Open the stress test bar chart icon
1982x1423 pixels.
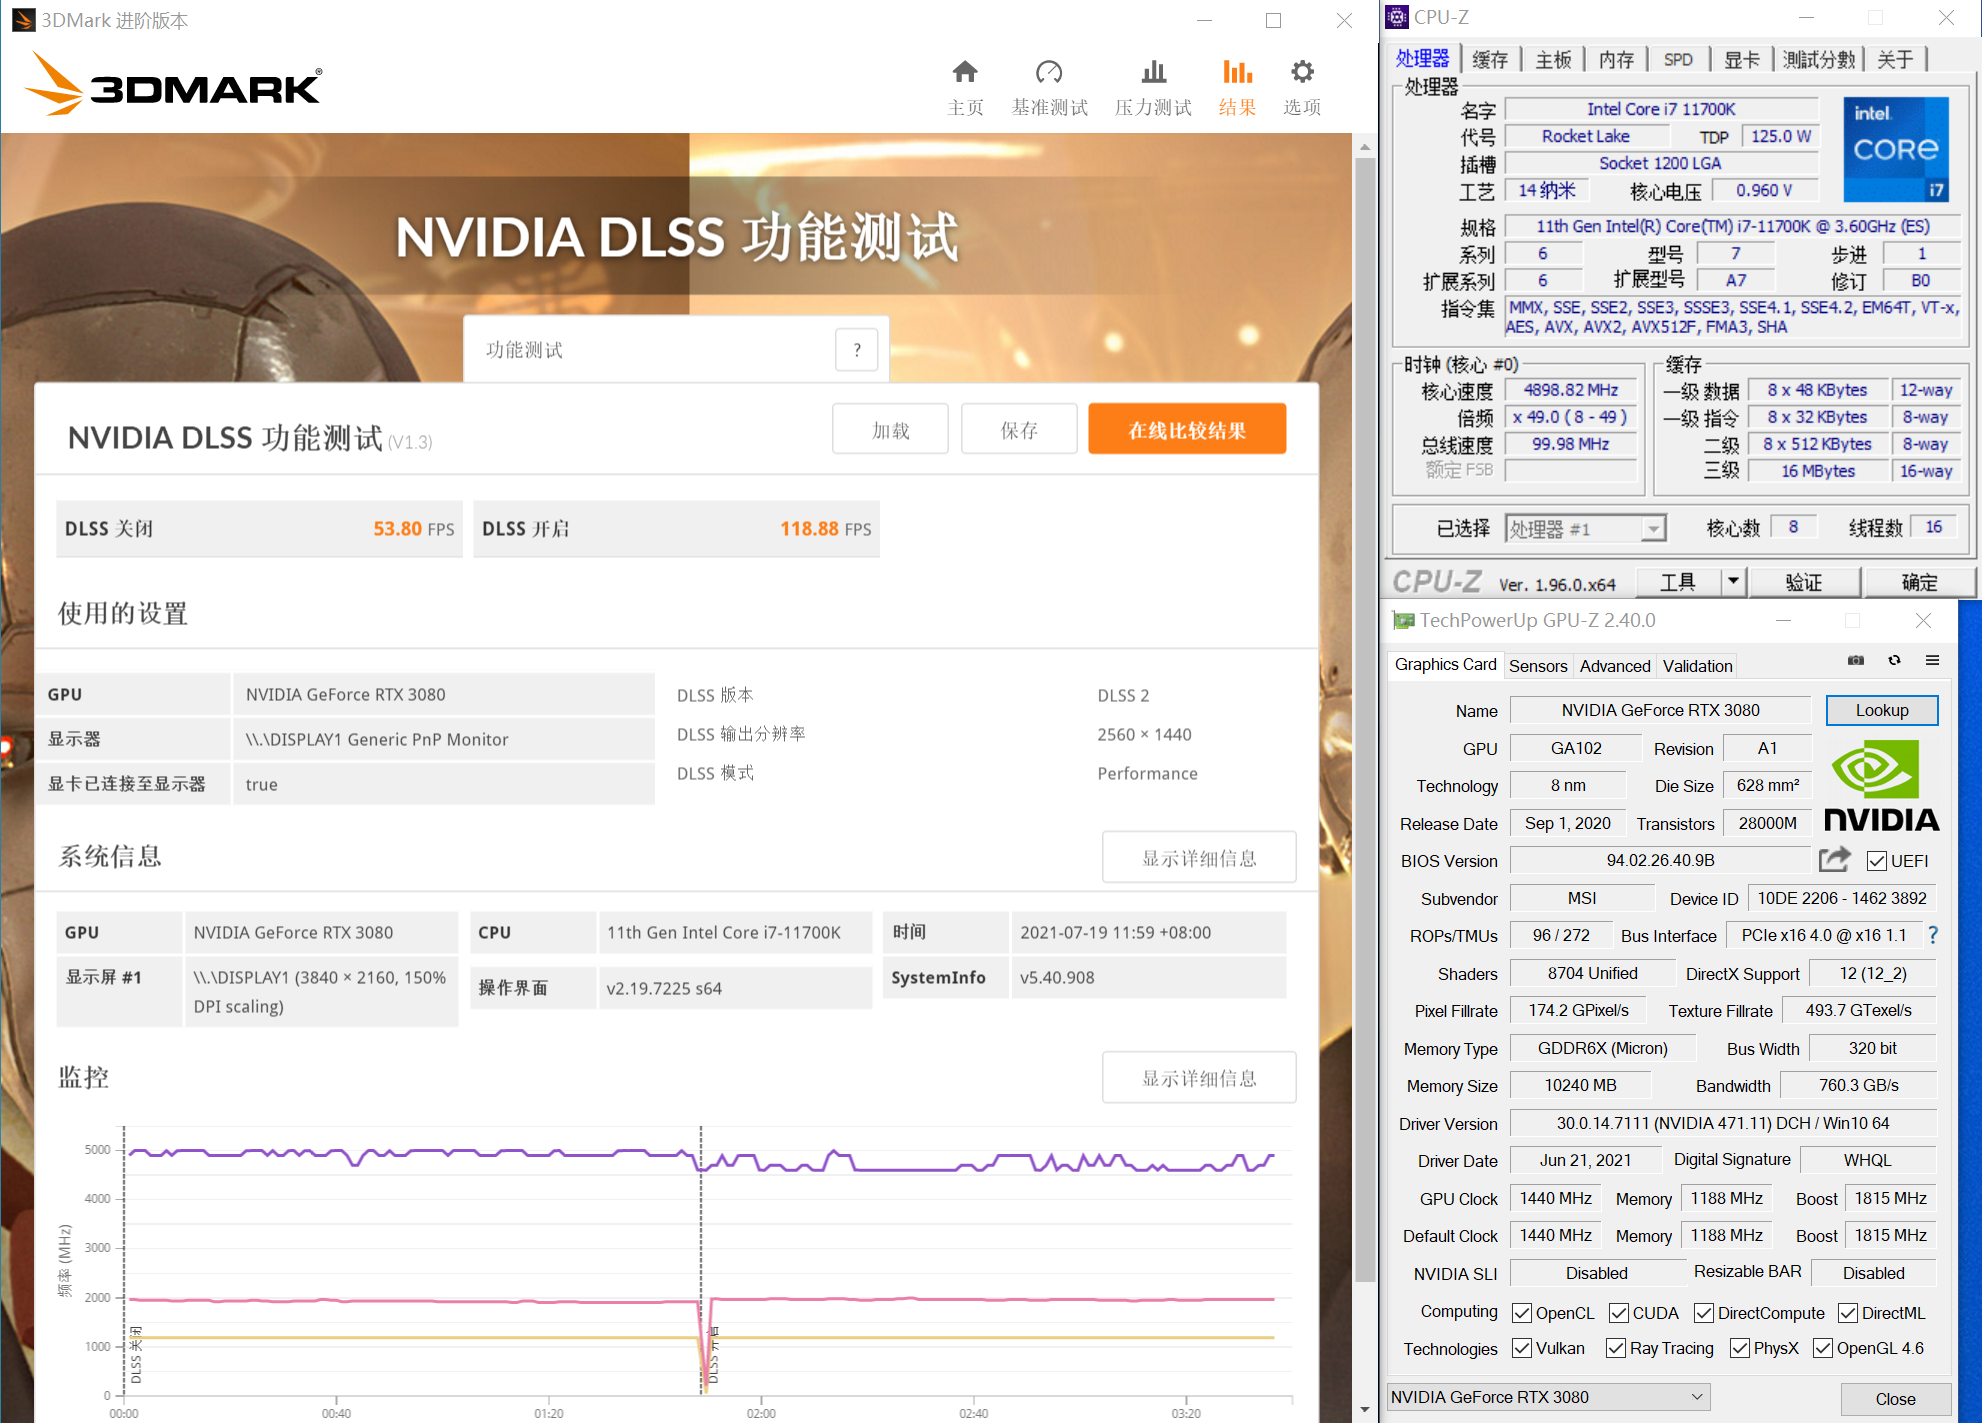point(1153,73)
